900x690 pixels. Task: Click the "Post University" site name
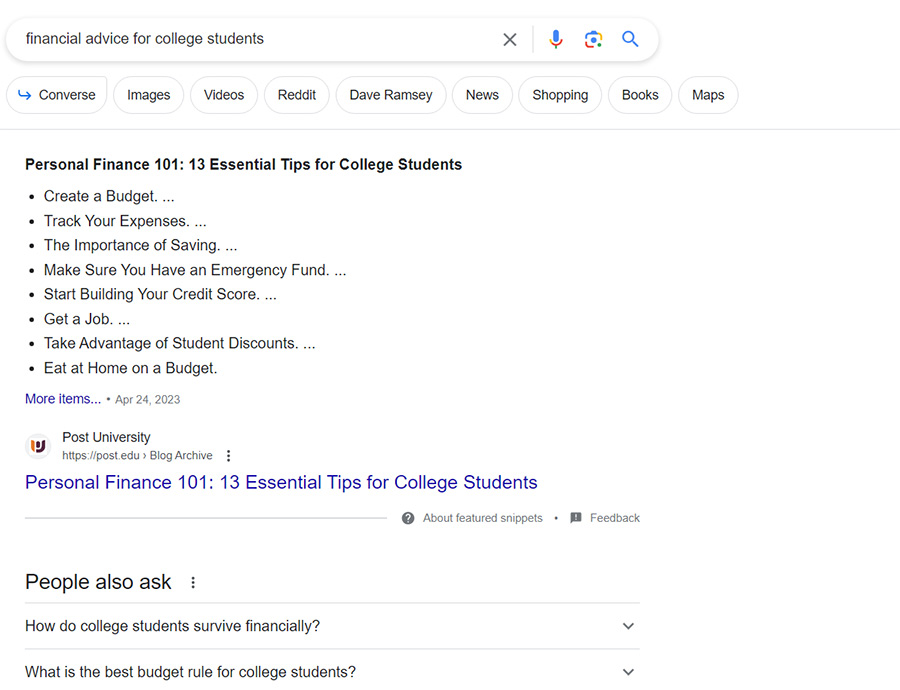pos(106,437)
